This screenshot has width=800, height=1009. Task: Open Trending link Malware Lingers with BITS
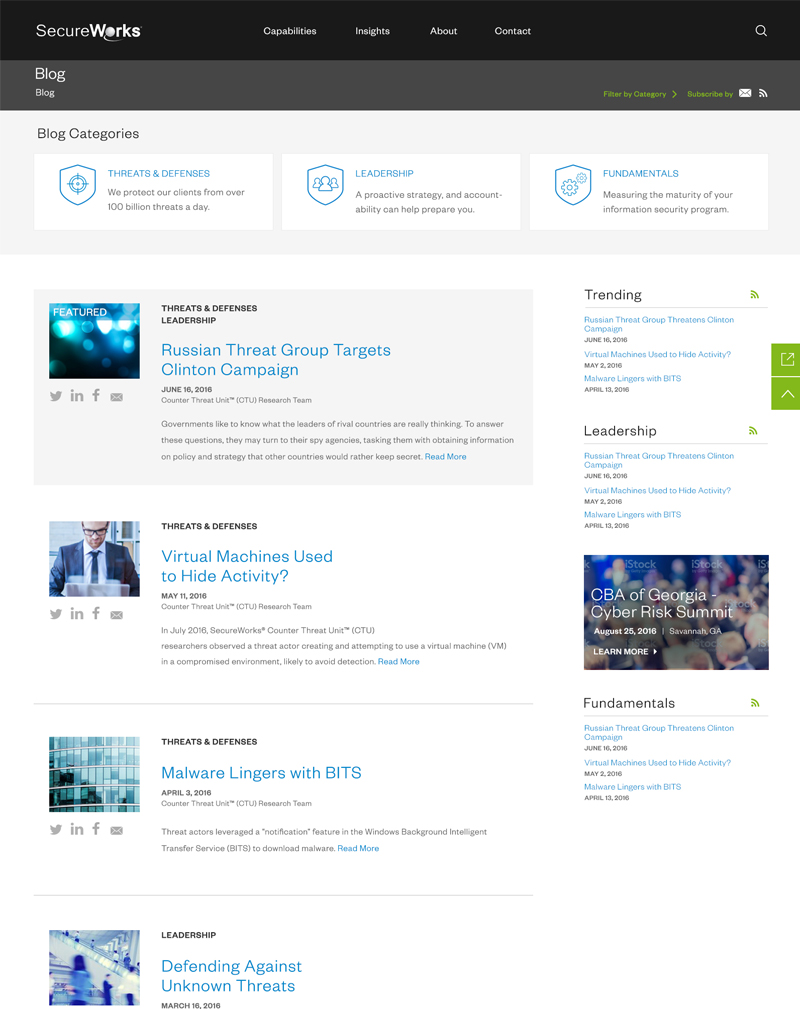[x=632, y=378]
